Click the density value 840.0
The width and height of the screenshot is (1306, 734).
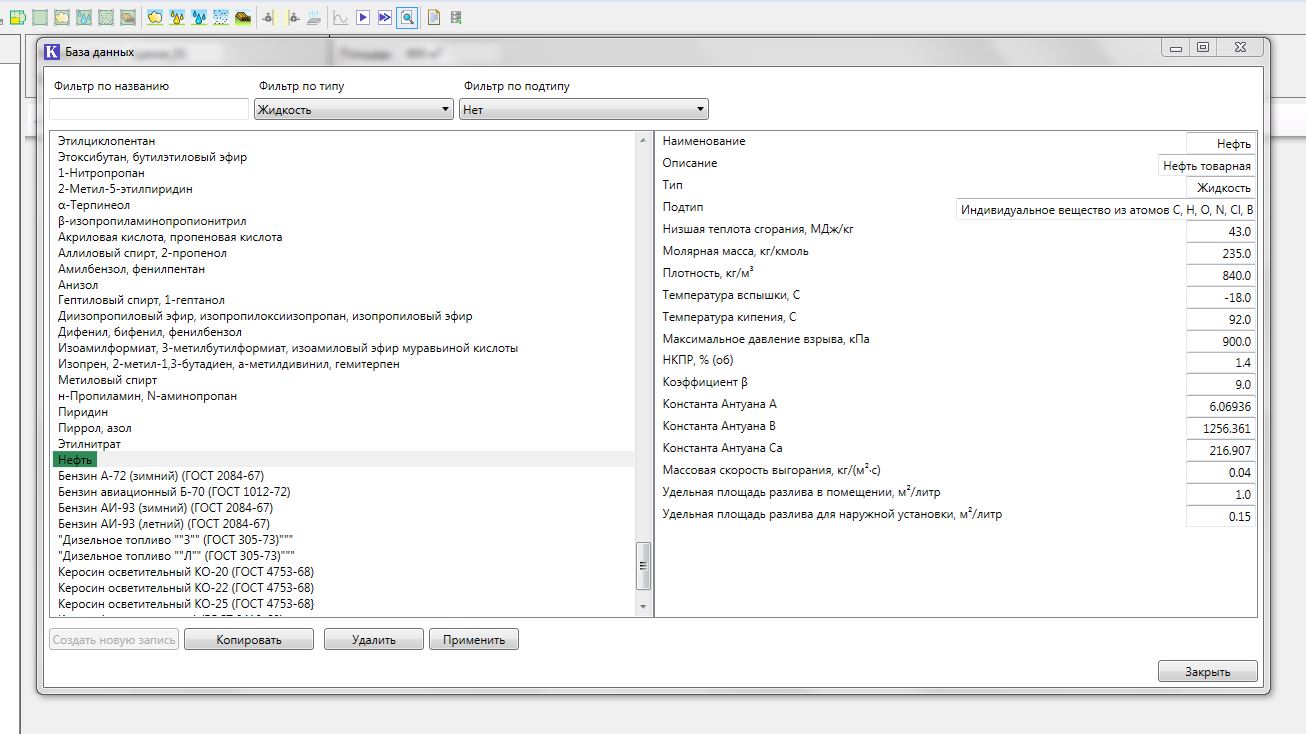pyautogui.click(x=1221, y=276)
